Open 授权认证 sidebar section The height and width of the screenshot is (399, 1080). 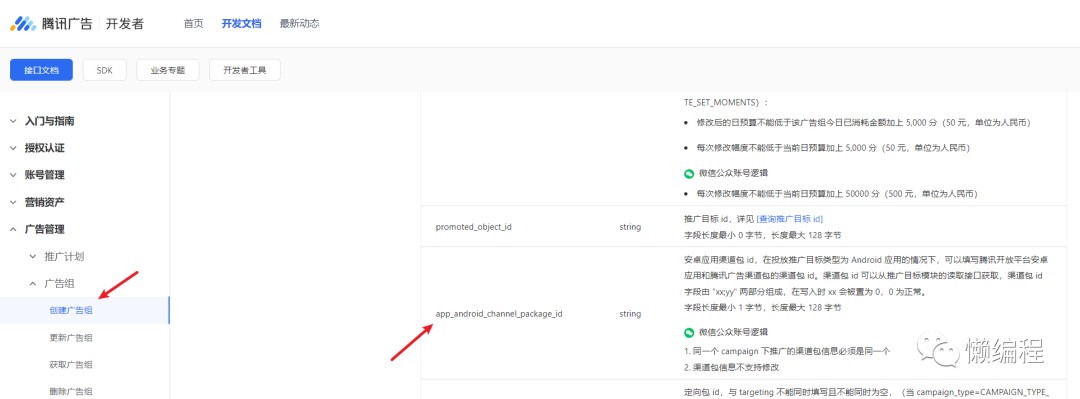(45, 148)
